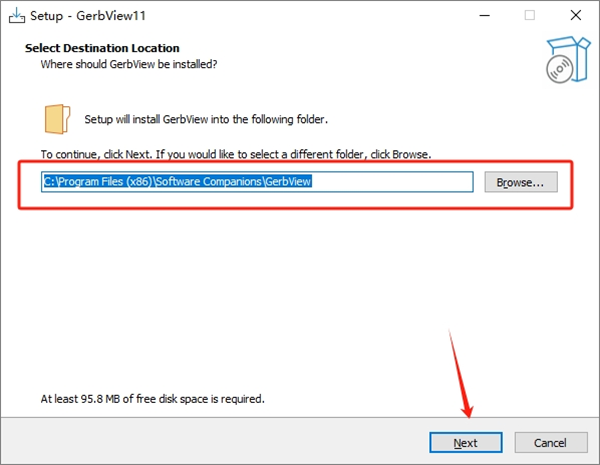The image size is (600, 465).
Task: Open the Browse folder dialog
Action: pos(520,182)
